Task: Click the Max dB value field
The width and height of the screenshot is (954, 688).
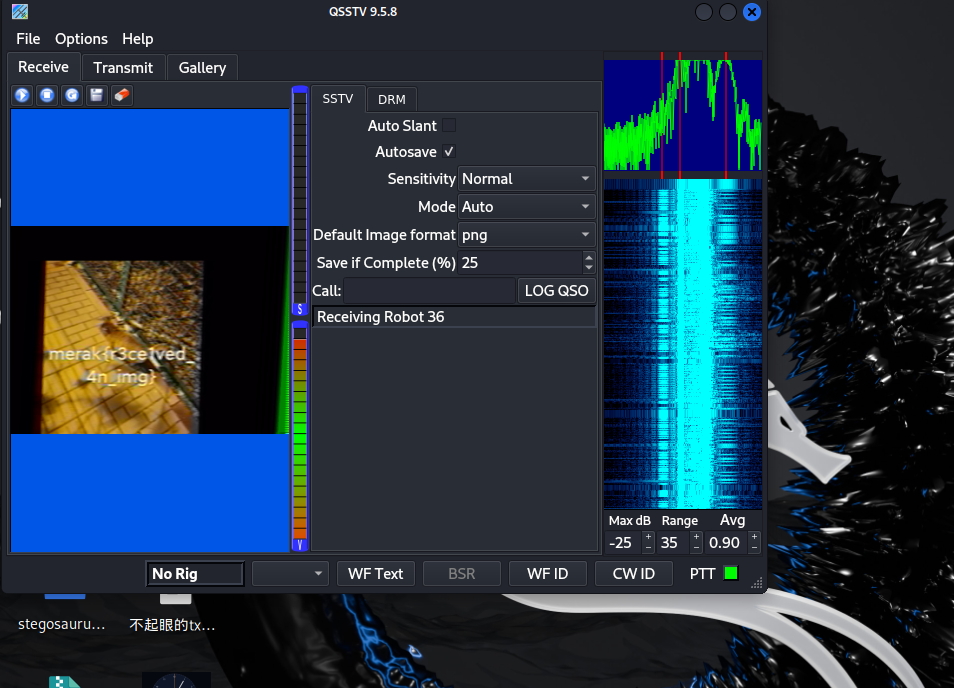Action: click(625, 542)
